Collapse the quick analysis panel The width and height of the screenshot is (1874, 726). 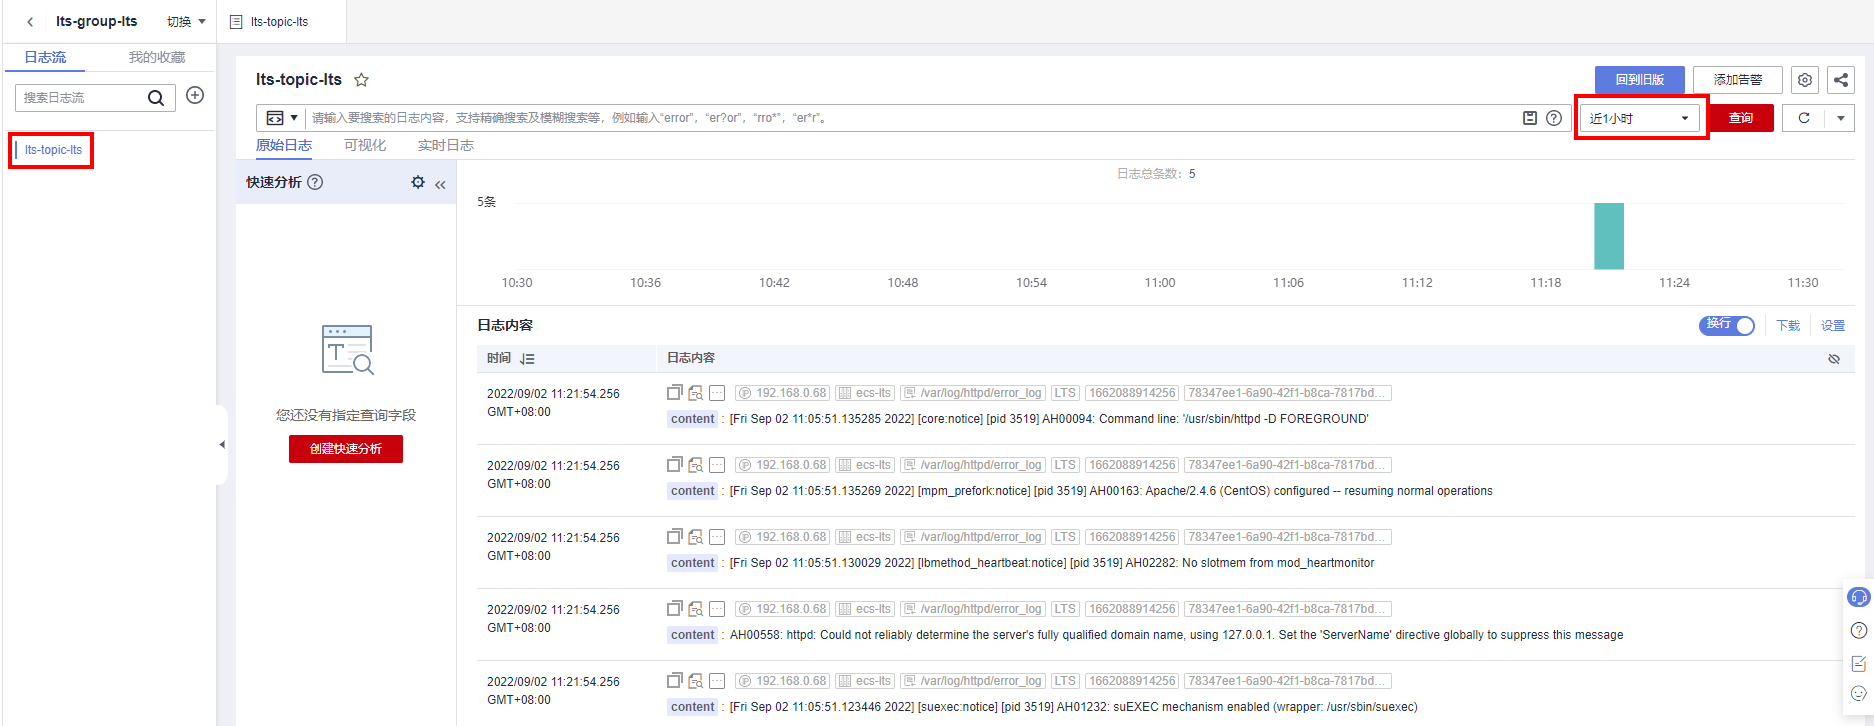click(440, 184)
